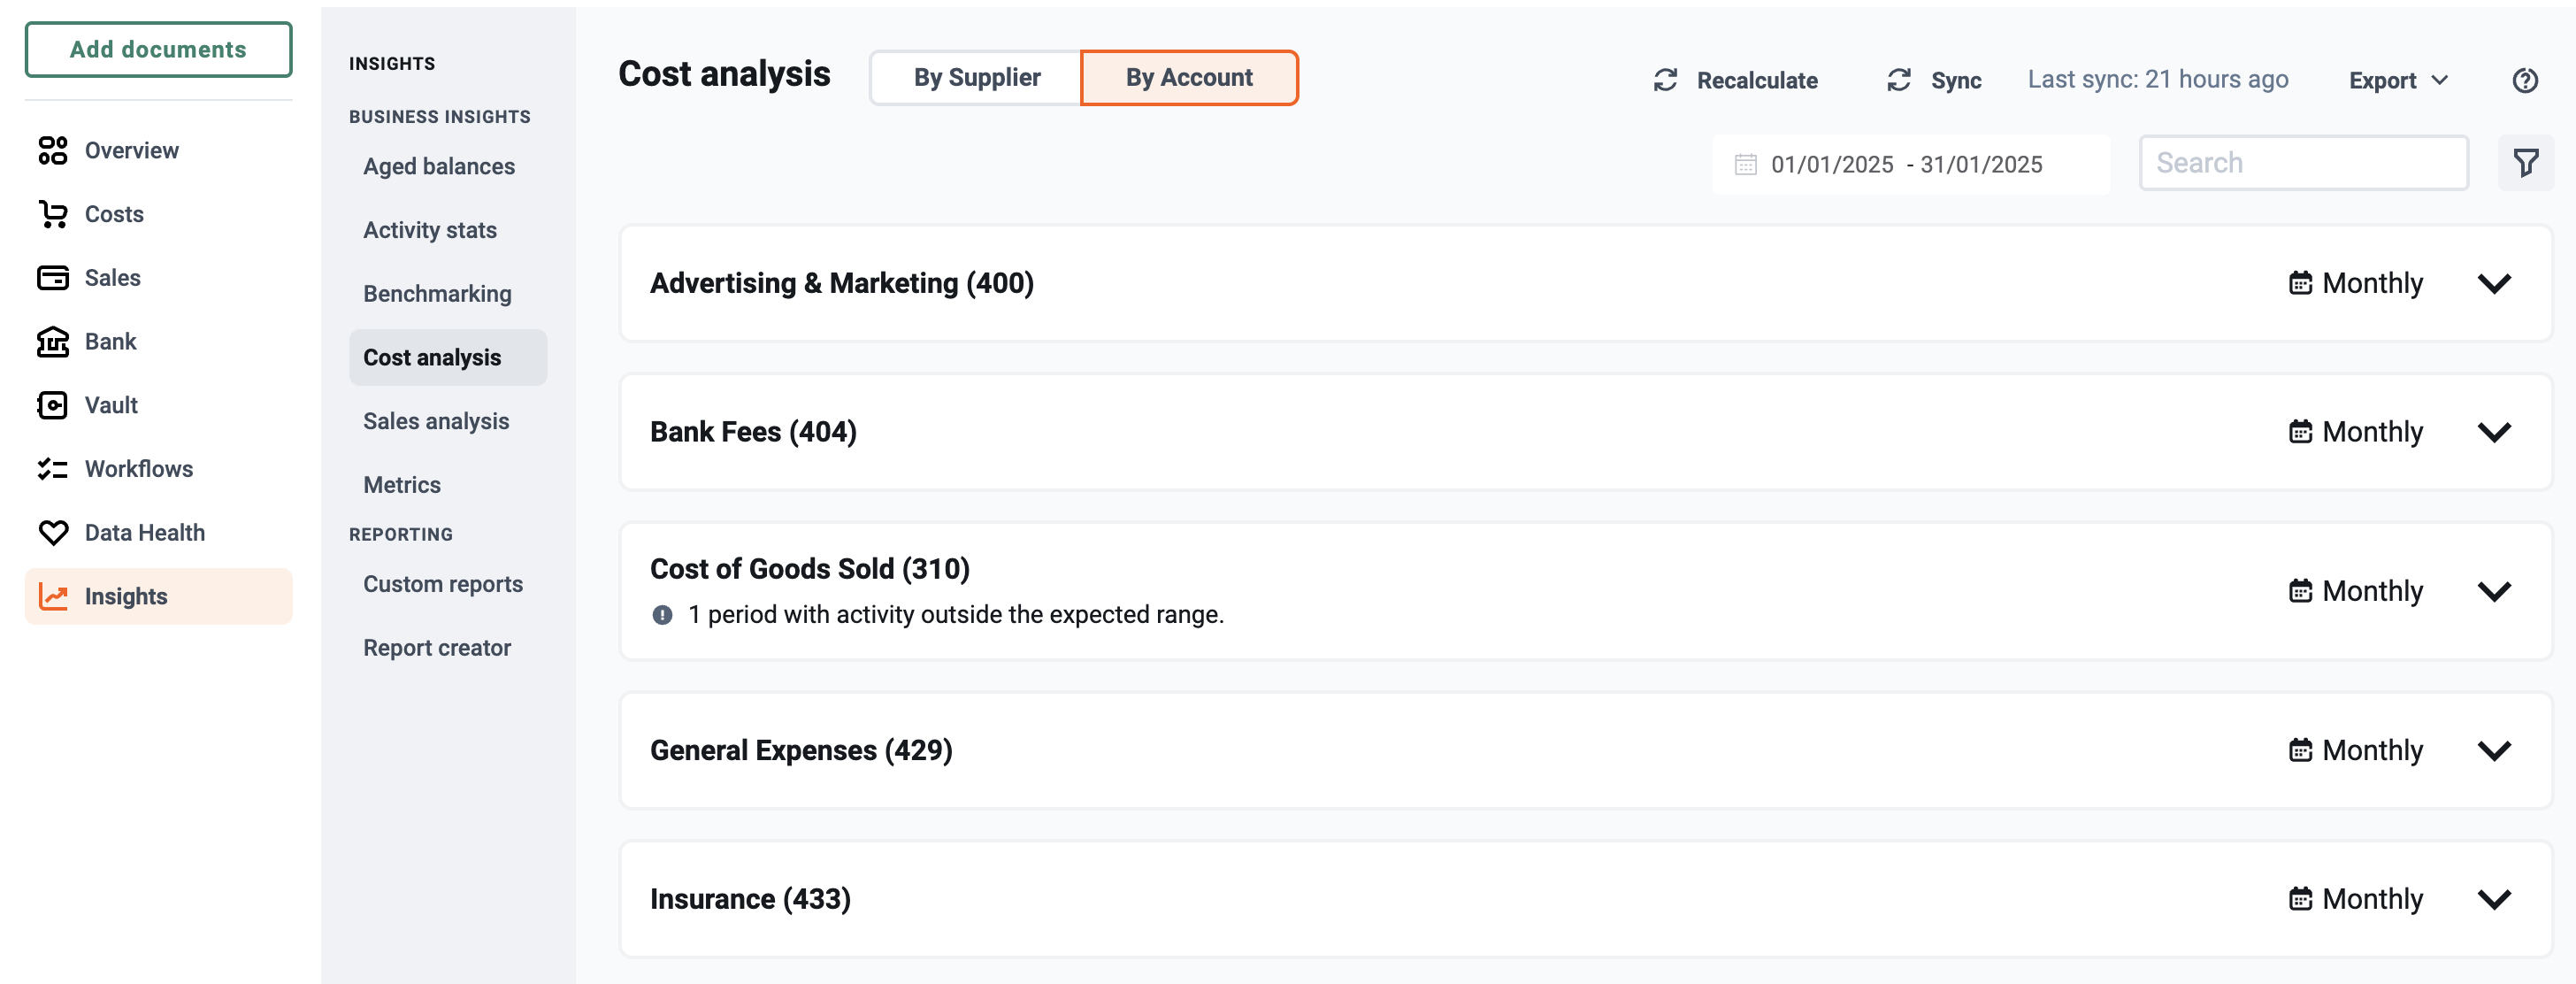Click the Workflows checklist icon

pos(53,469)
